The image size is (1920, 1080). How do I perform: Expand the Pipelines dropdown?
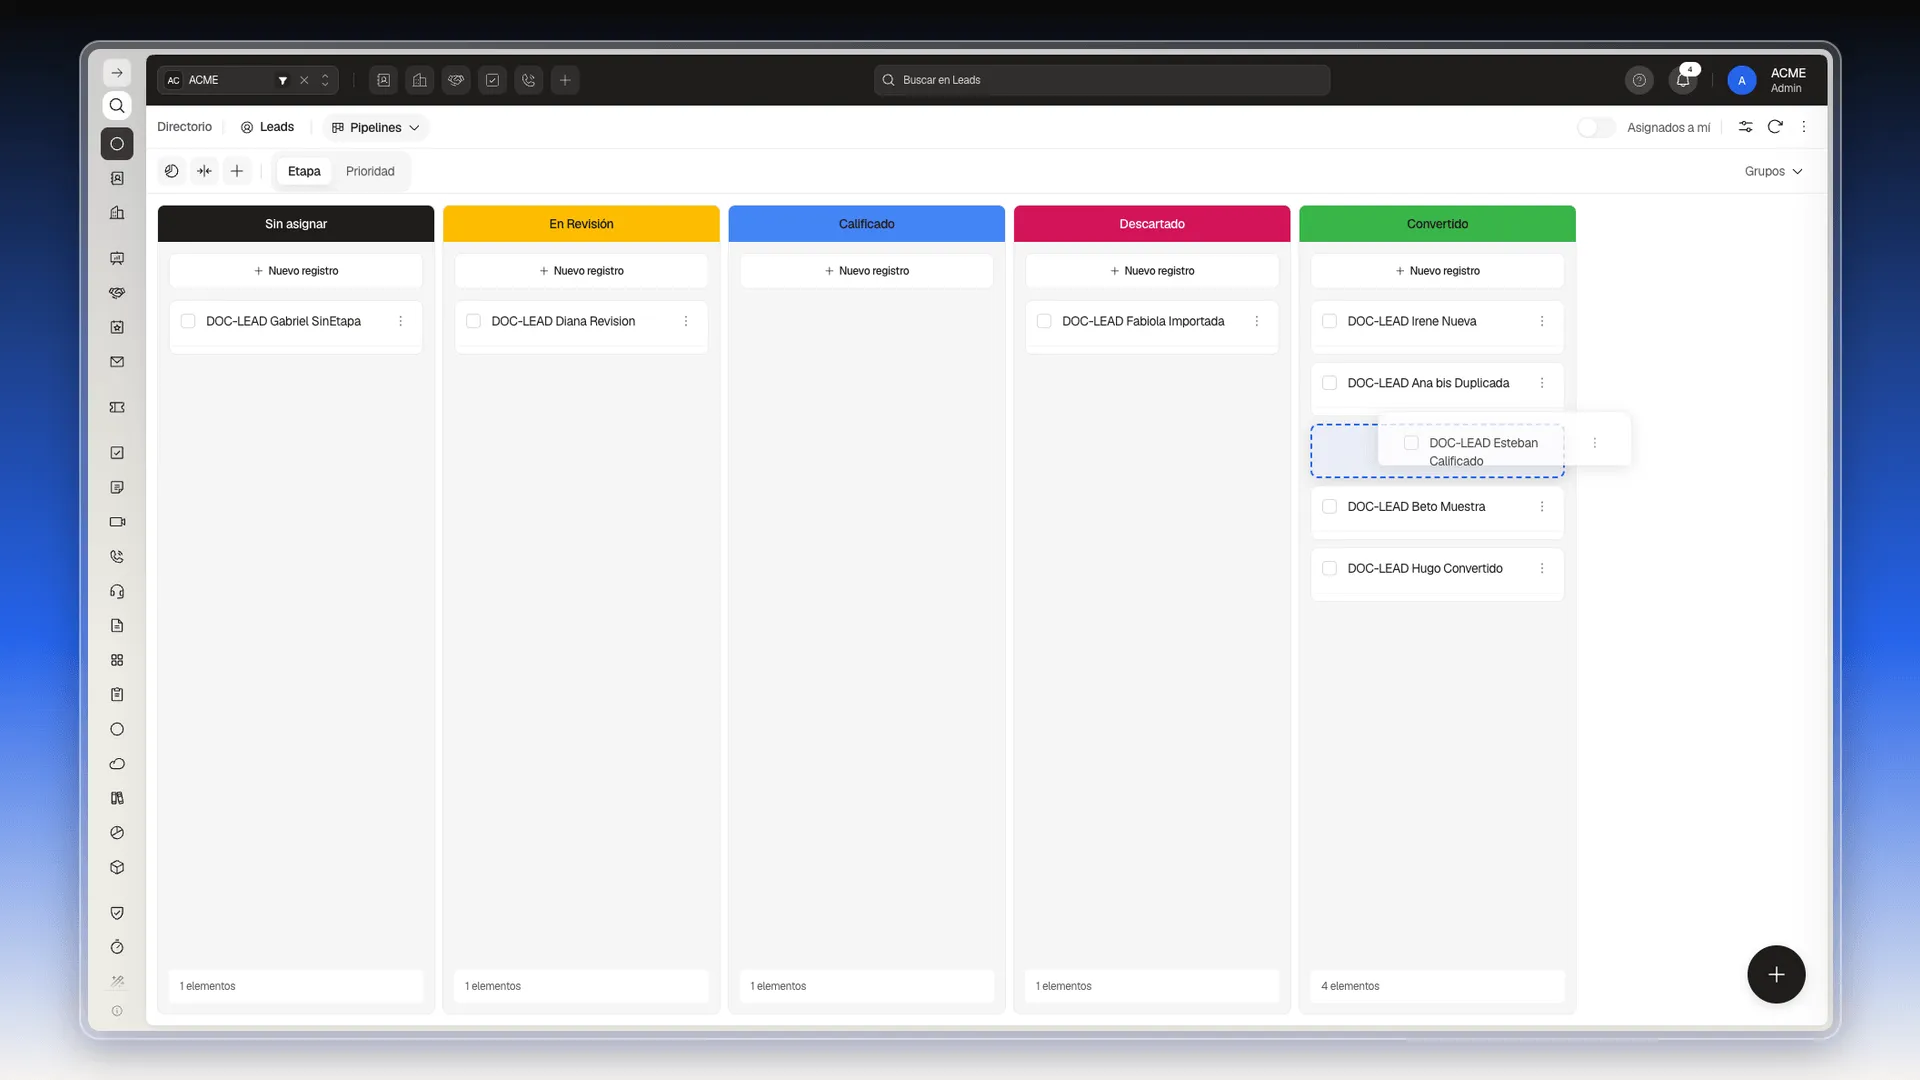pos(376,127)
